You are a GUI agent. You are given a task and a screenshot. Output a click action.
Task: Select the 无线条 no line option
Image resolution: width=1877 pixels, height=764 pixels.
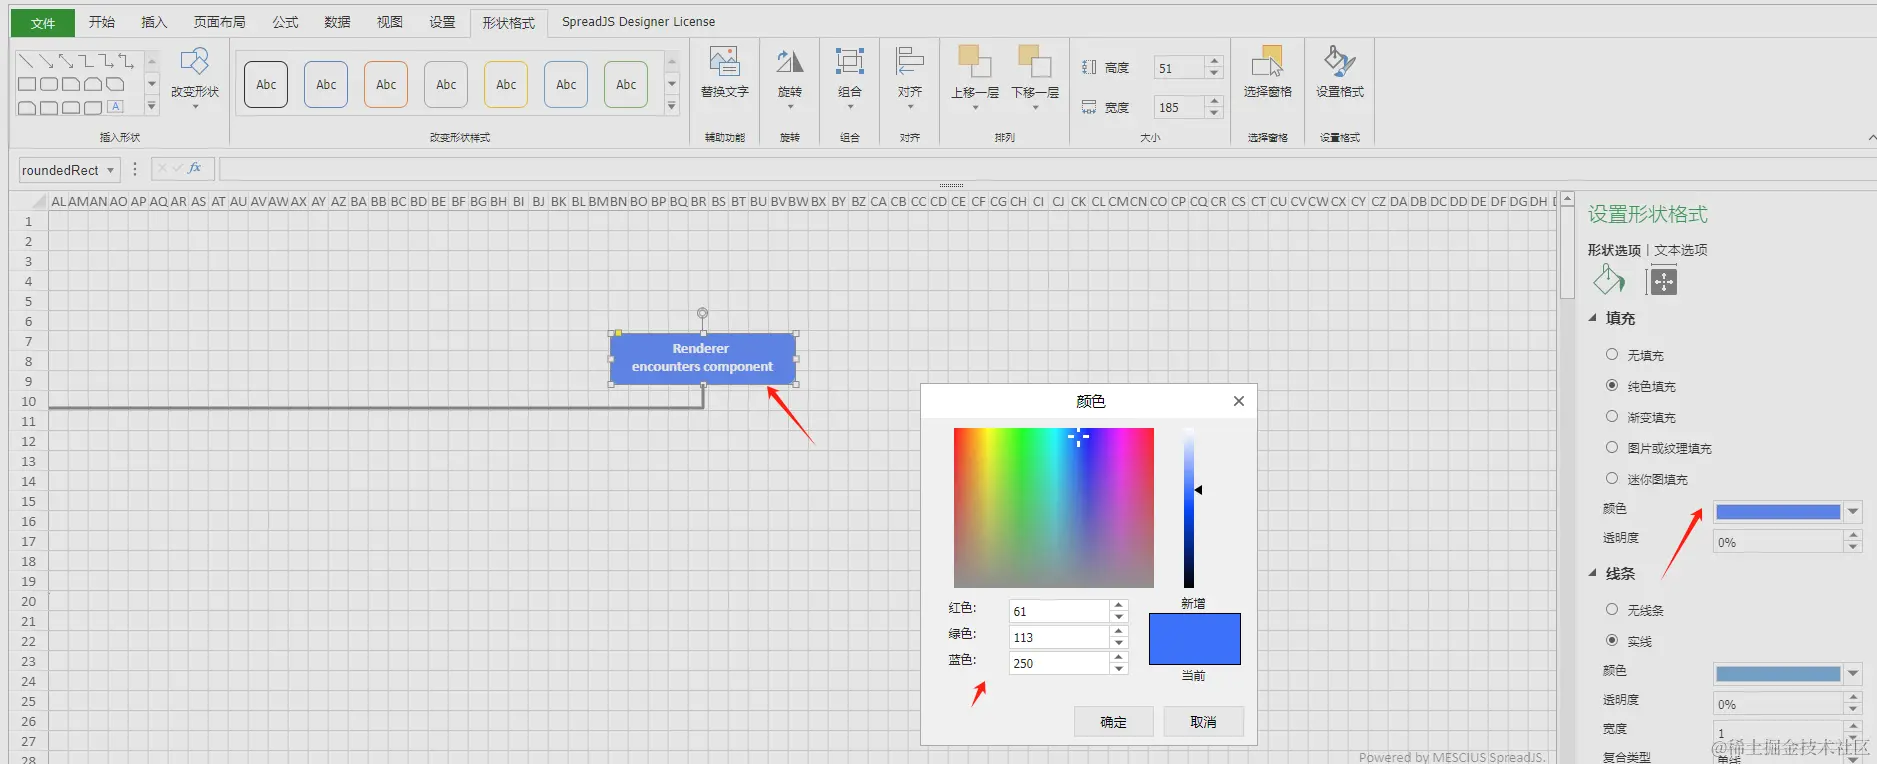pos(1612,609)
